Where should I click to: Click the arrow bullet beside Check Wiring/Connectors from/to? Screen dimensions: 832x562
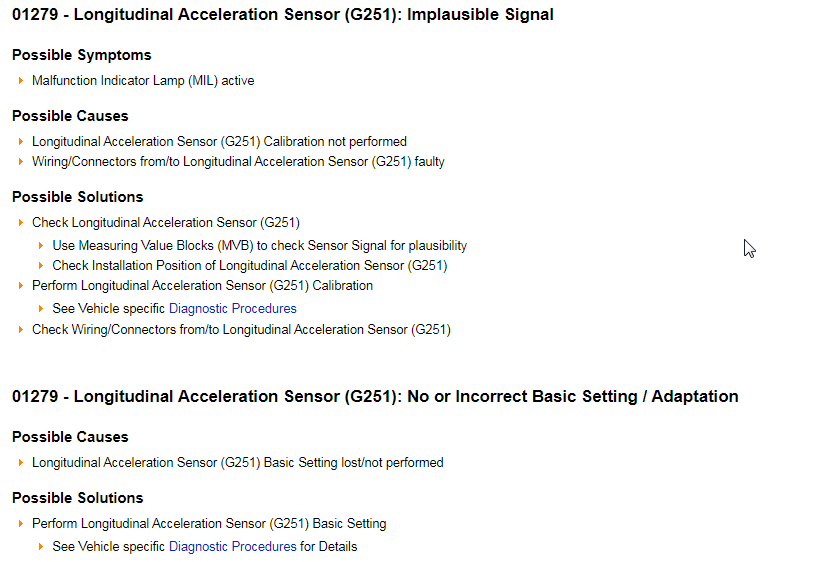[21, 330]
